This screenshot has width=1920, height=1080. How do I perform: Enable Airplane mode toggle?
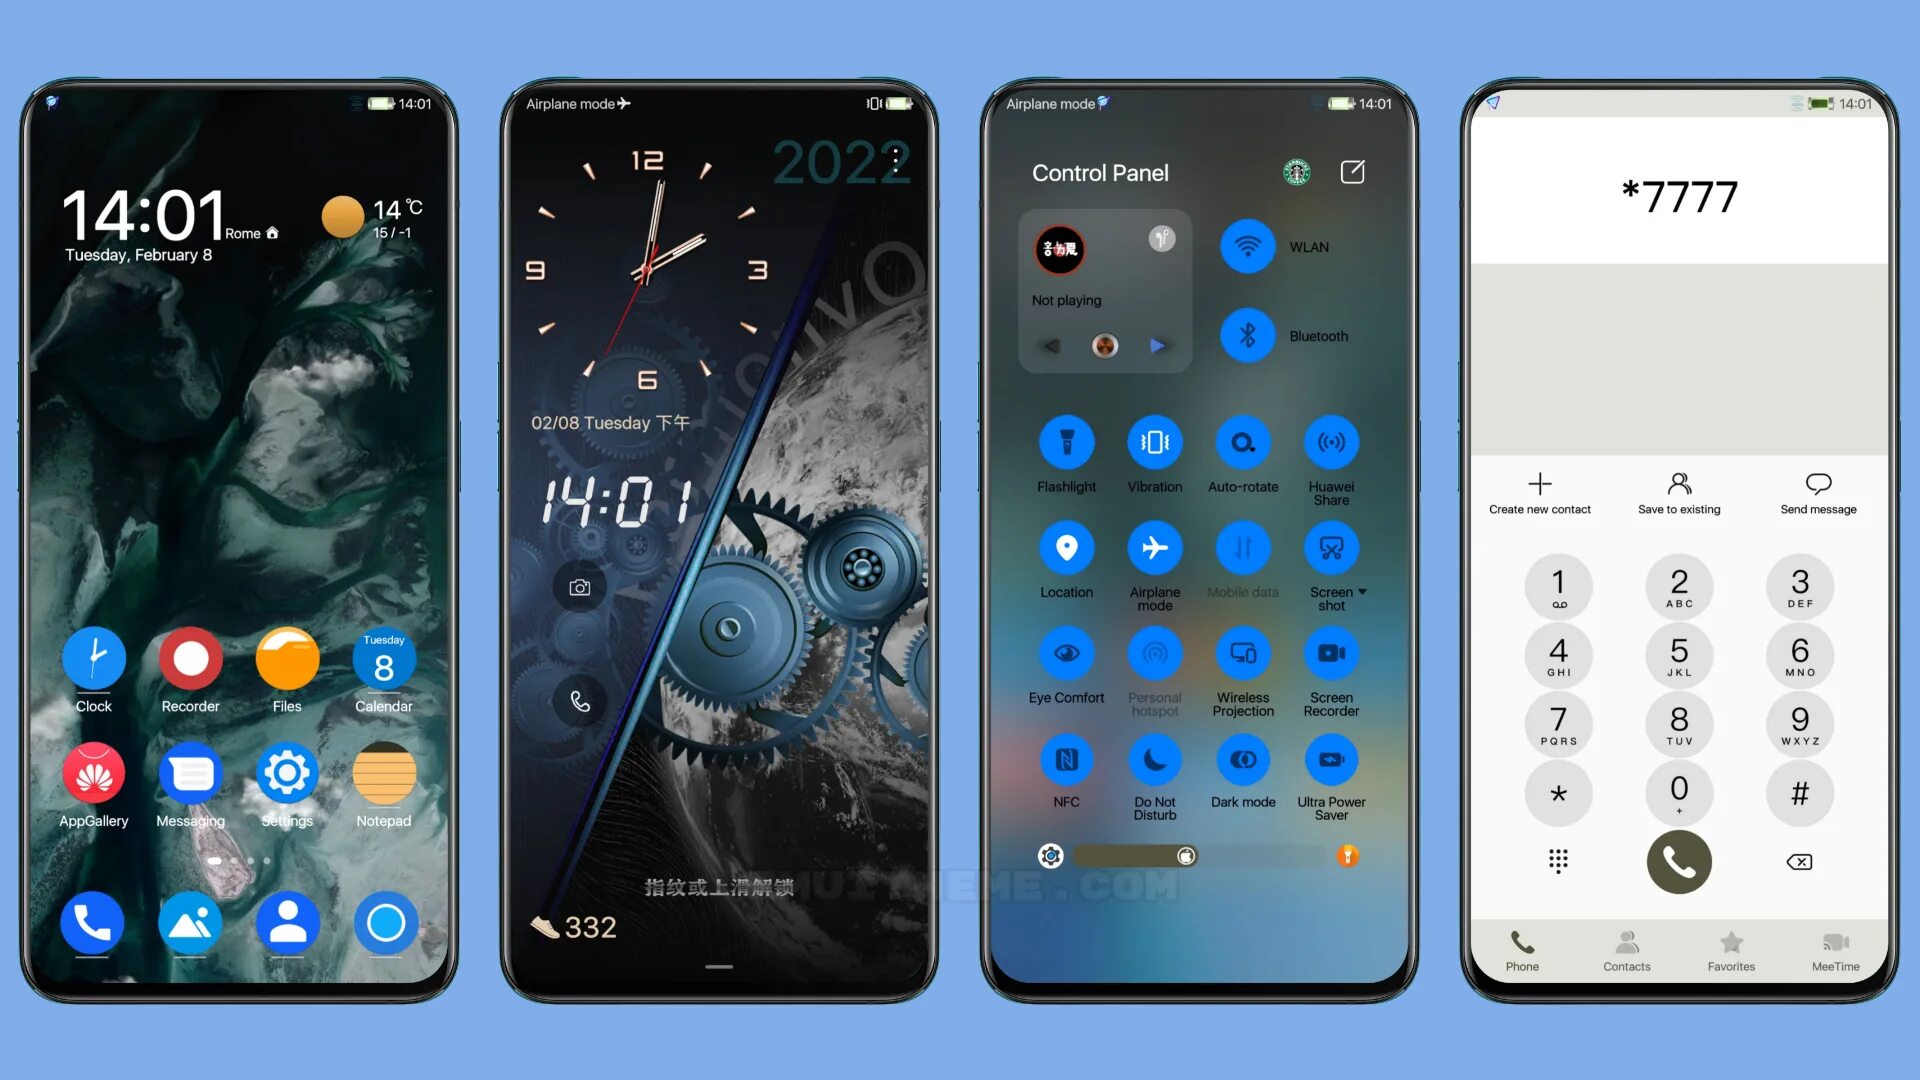click(x=1154, y=547)
